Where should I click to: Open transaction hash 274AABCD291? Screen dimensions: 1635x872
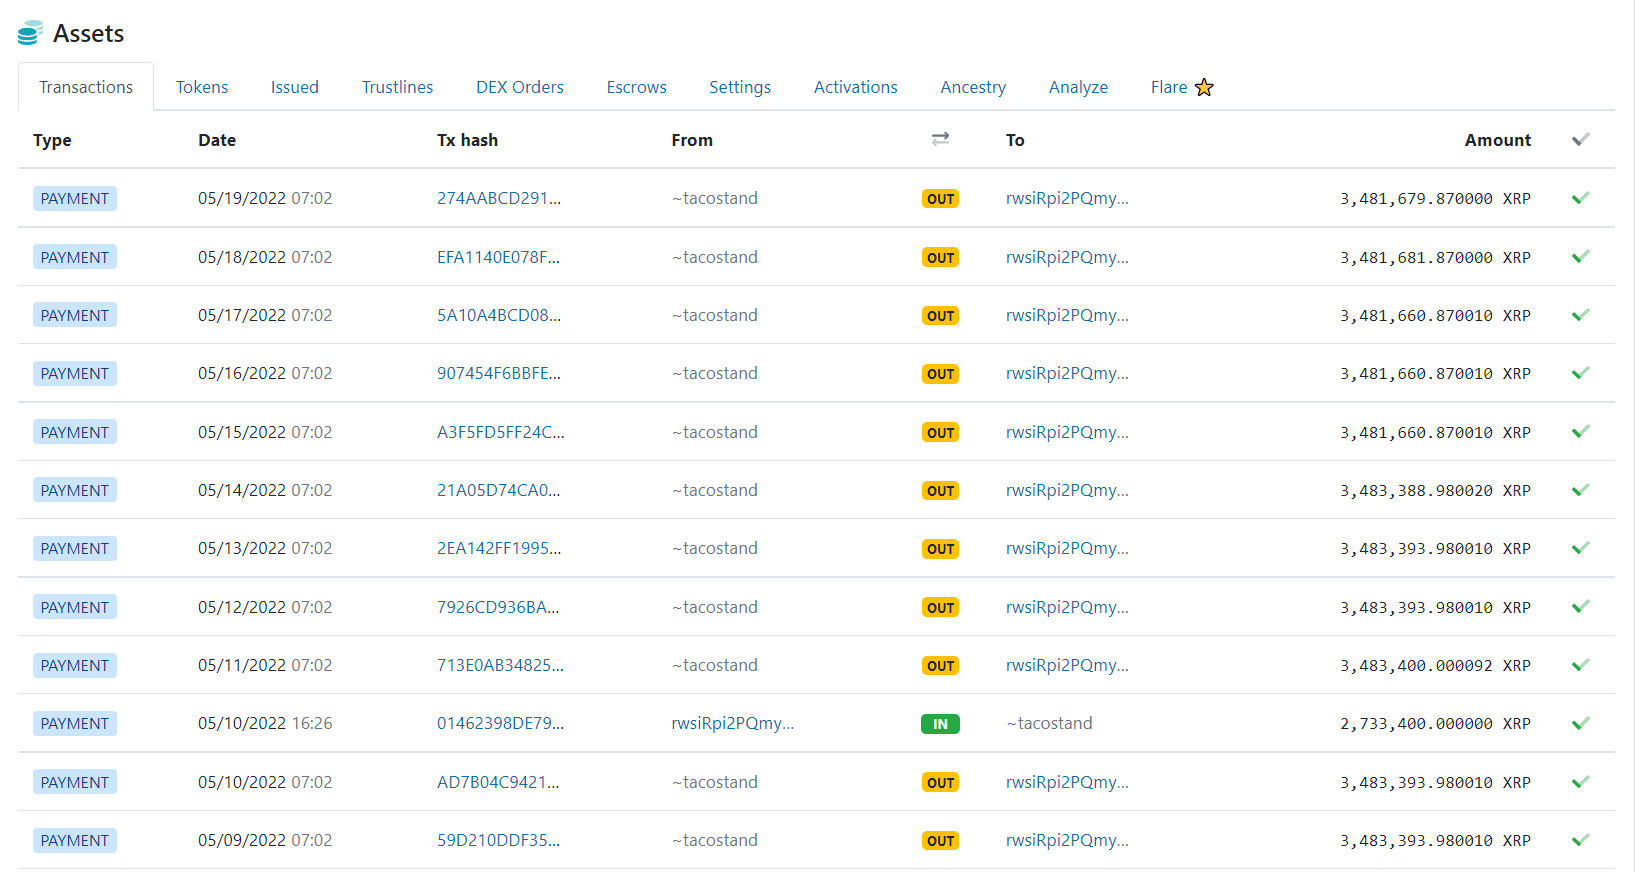tap(498, 198)
